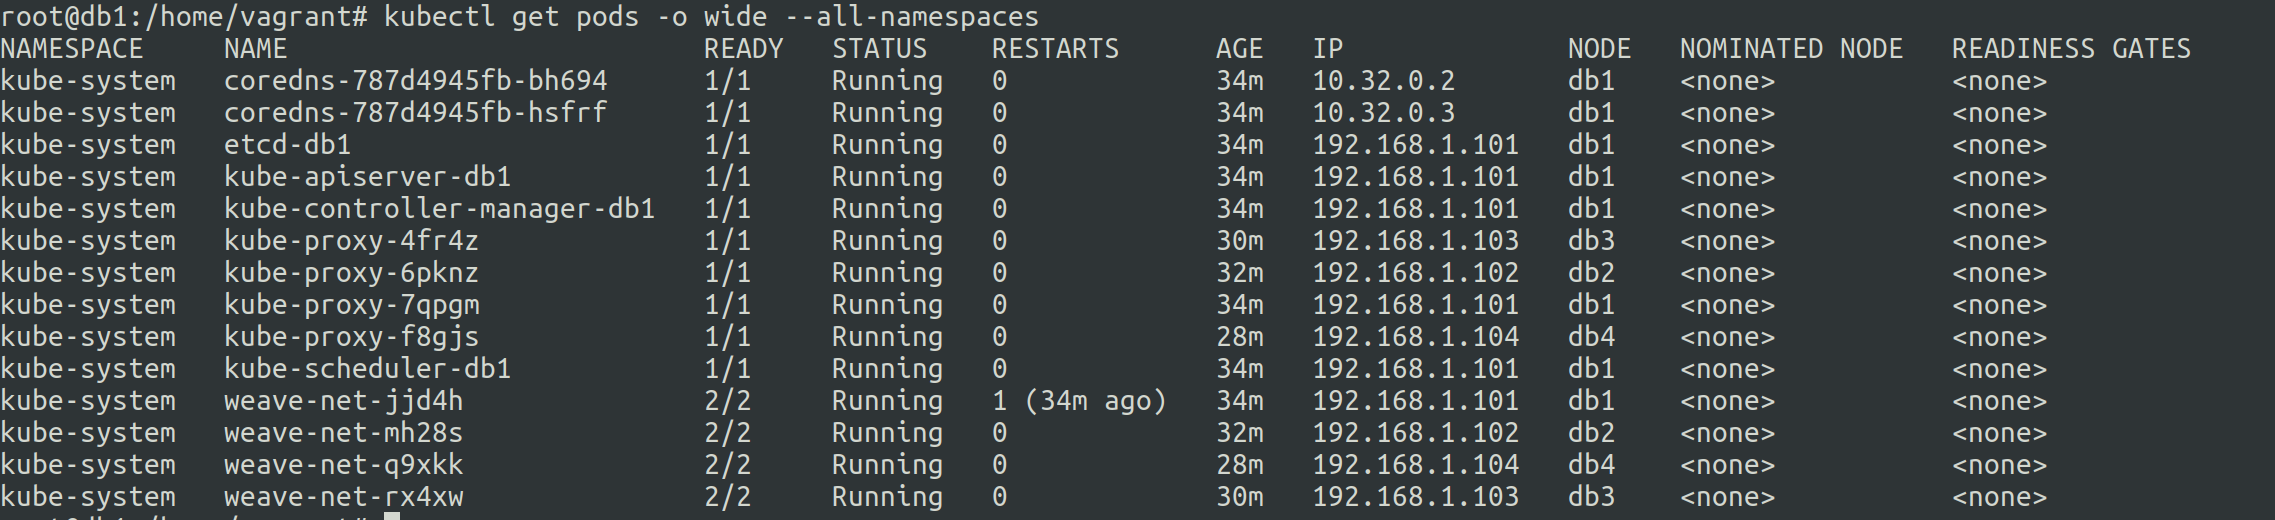Viewport: 2275px width, 520px height.
Task: Click the NOMINATED NODE column header
Action: pos(1791,49)
